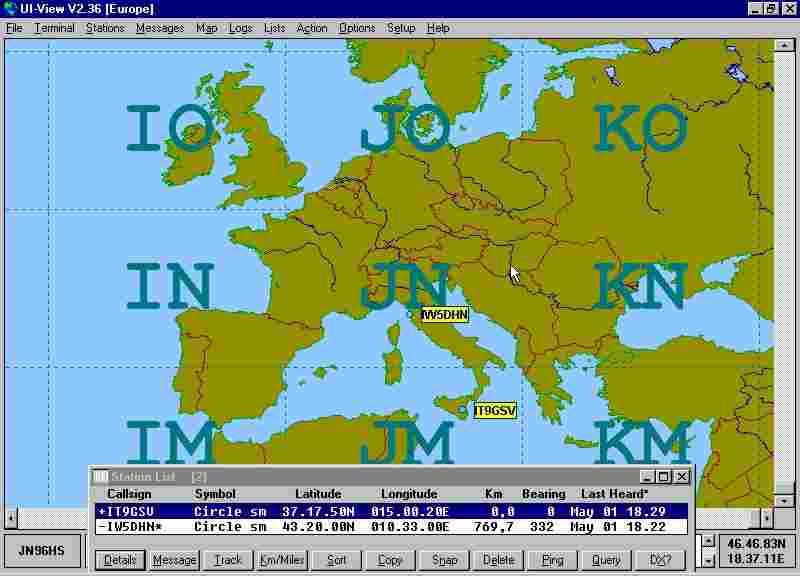
Task: Click the Bearing column header
Action: click(x=543, y=494)
